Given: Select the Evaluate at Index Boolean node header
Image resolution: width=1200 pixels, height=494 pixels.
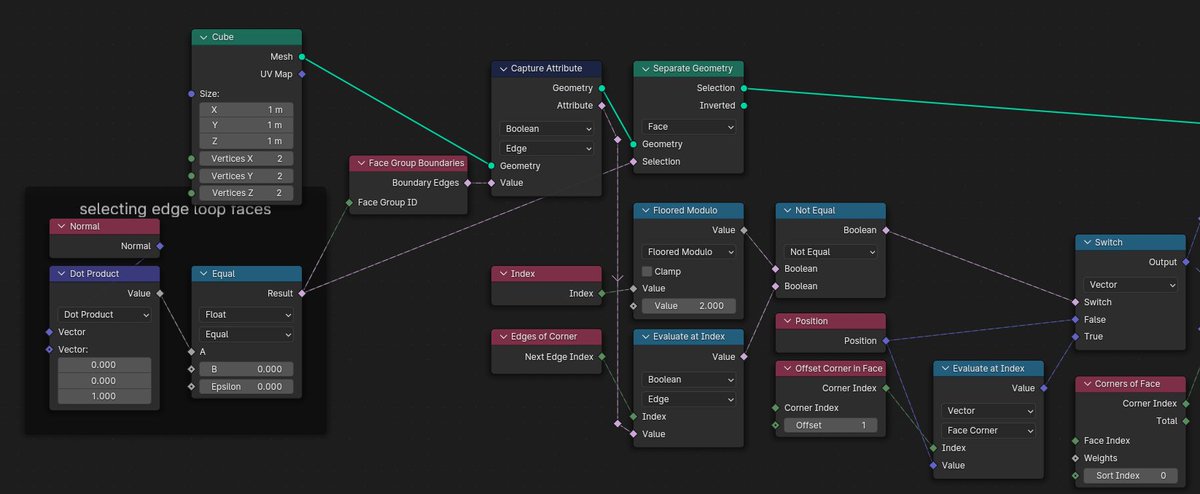Looking at the screenshot, I should [x=689, y=337].
